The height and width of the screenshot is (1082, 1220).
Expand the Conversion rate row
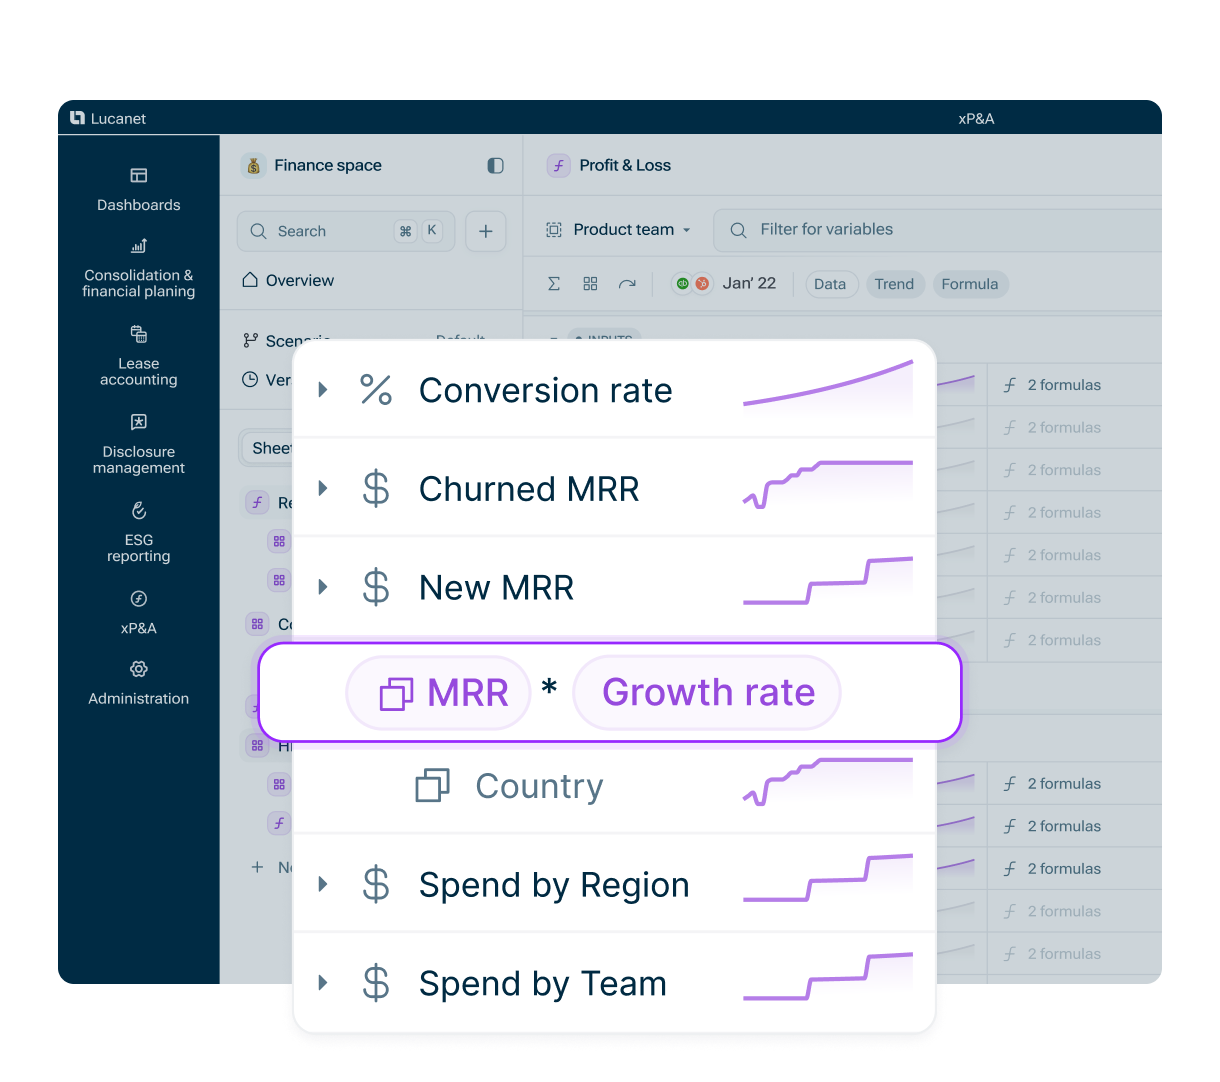click(x=323, y=390)
